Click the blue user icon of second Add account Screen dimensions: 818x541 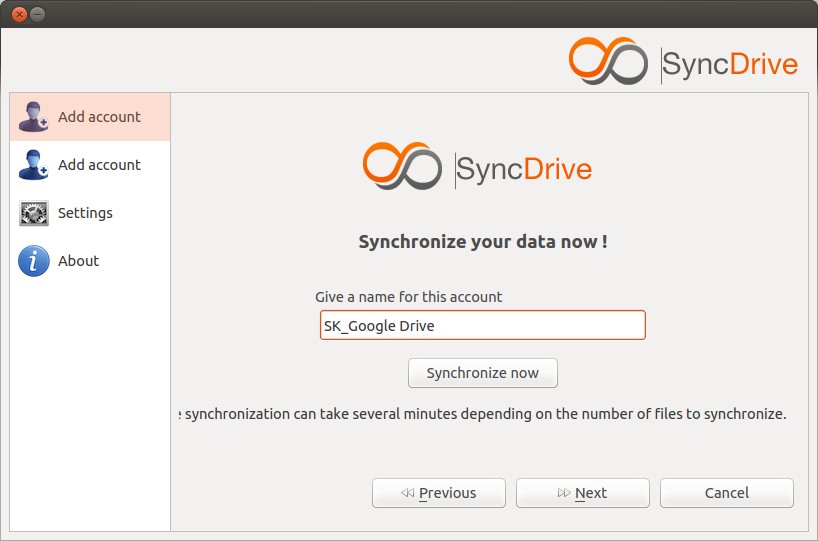point(33,165)
